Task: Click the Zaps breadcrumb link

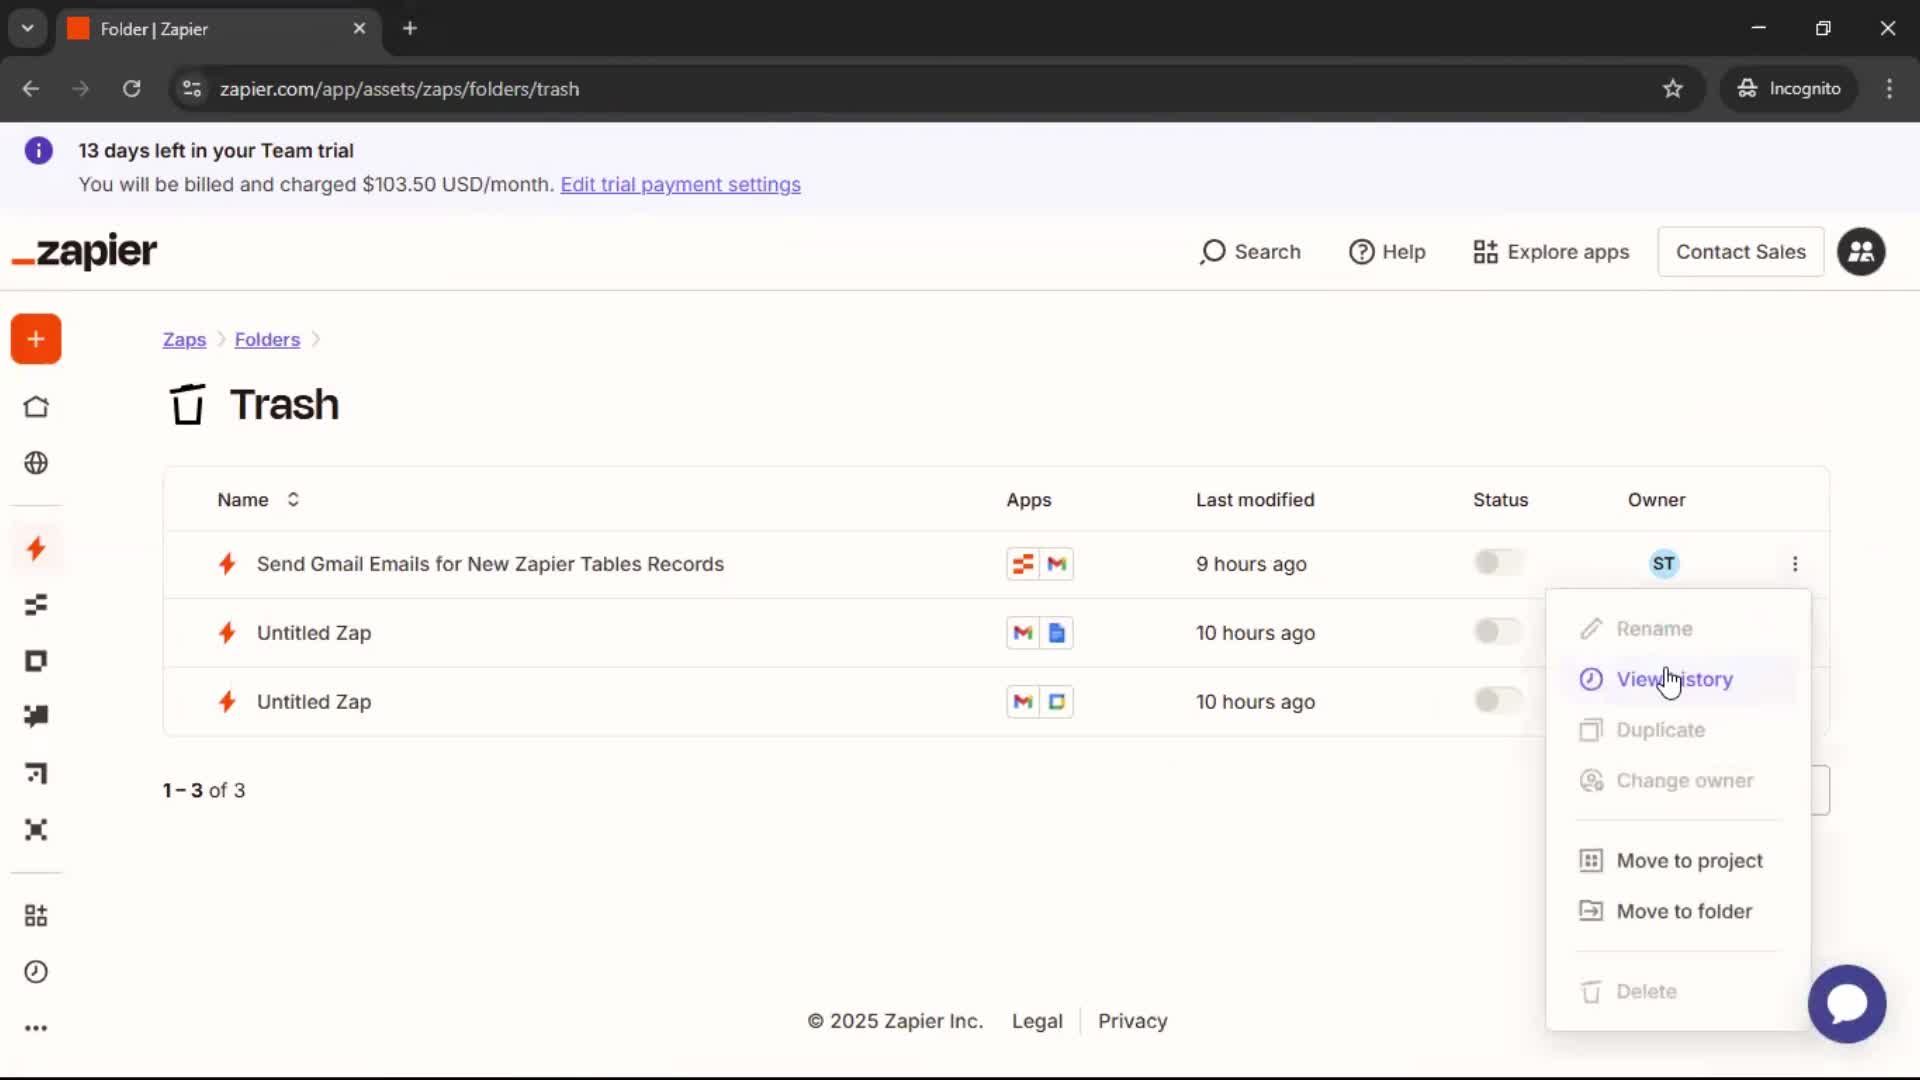Action: click(x=184, y=340)
